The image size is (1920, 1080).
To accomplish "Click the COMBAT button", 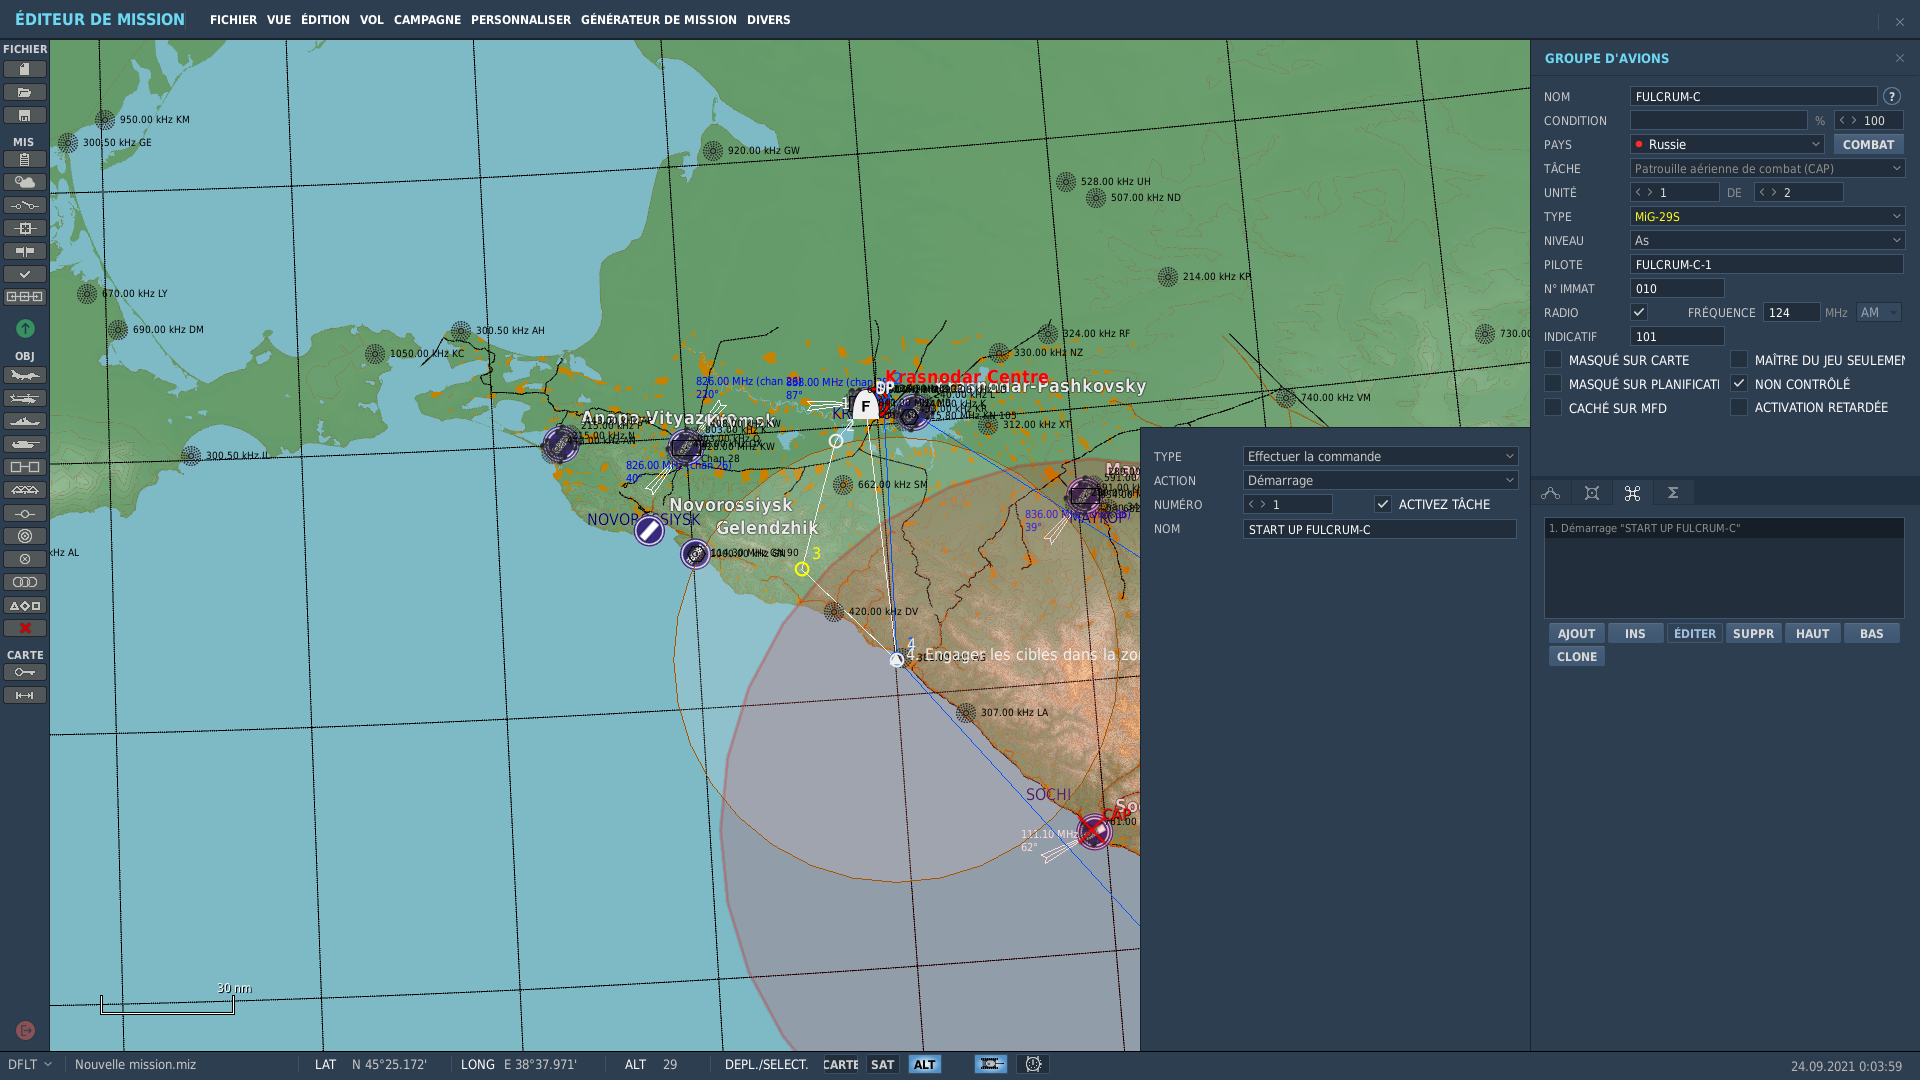I will (1869, 144).
